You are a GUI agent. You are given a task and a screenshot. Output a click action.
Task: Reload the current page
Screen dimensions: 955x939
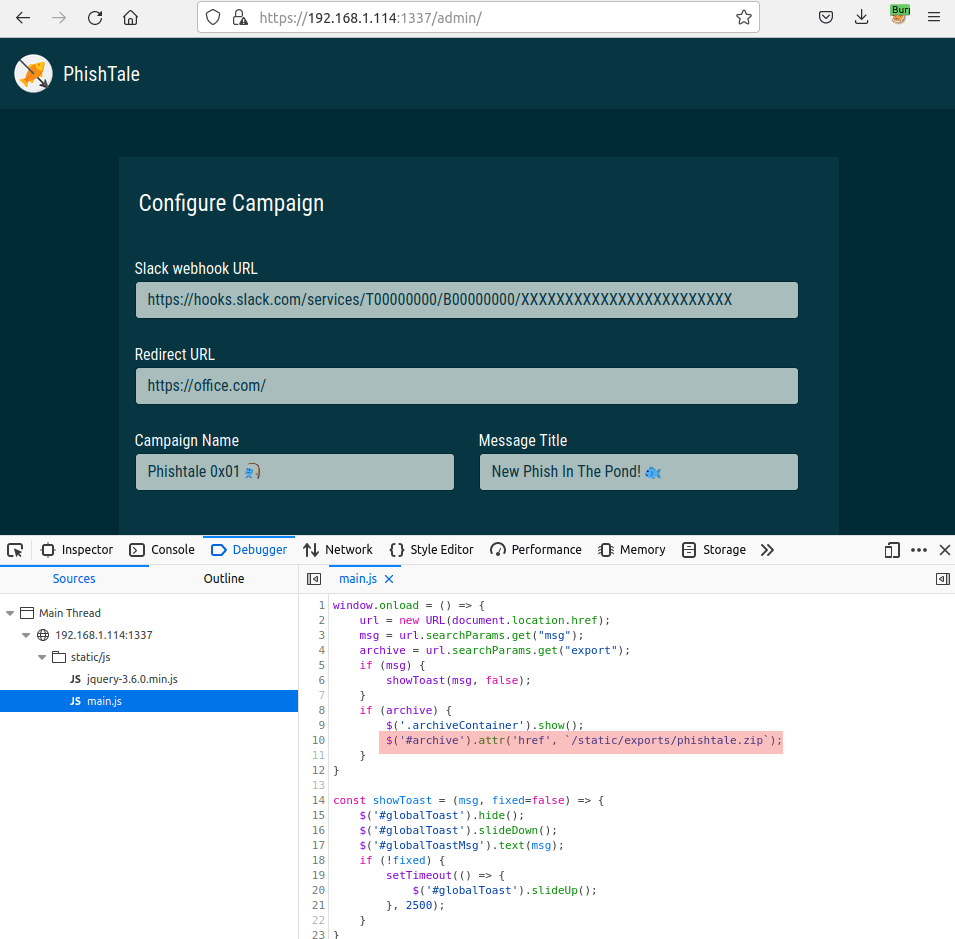point(95,18)
